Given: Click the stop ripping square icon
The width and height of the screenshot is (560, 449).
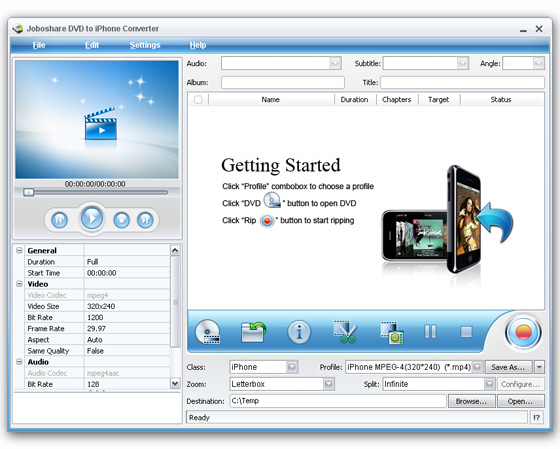Looking at the screenshot, I should coord(466,332).
